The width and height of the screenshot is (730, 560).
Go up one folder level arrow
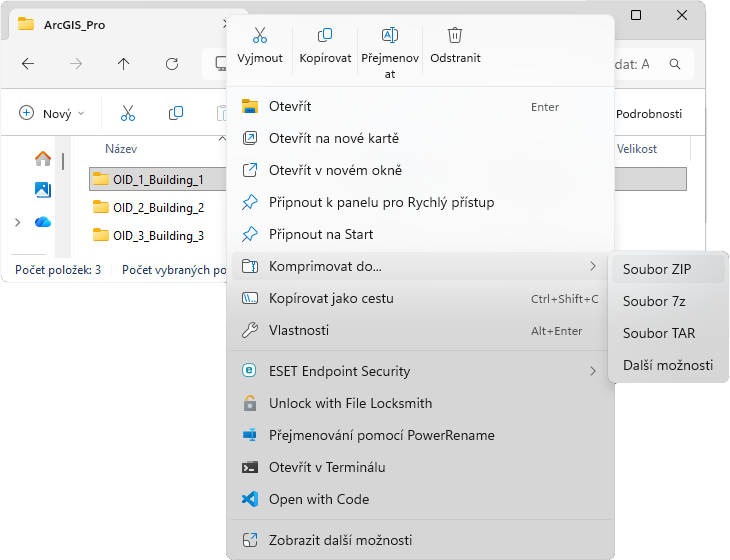[123, 64]
